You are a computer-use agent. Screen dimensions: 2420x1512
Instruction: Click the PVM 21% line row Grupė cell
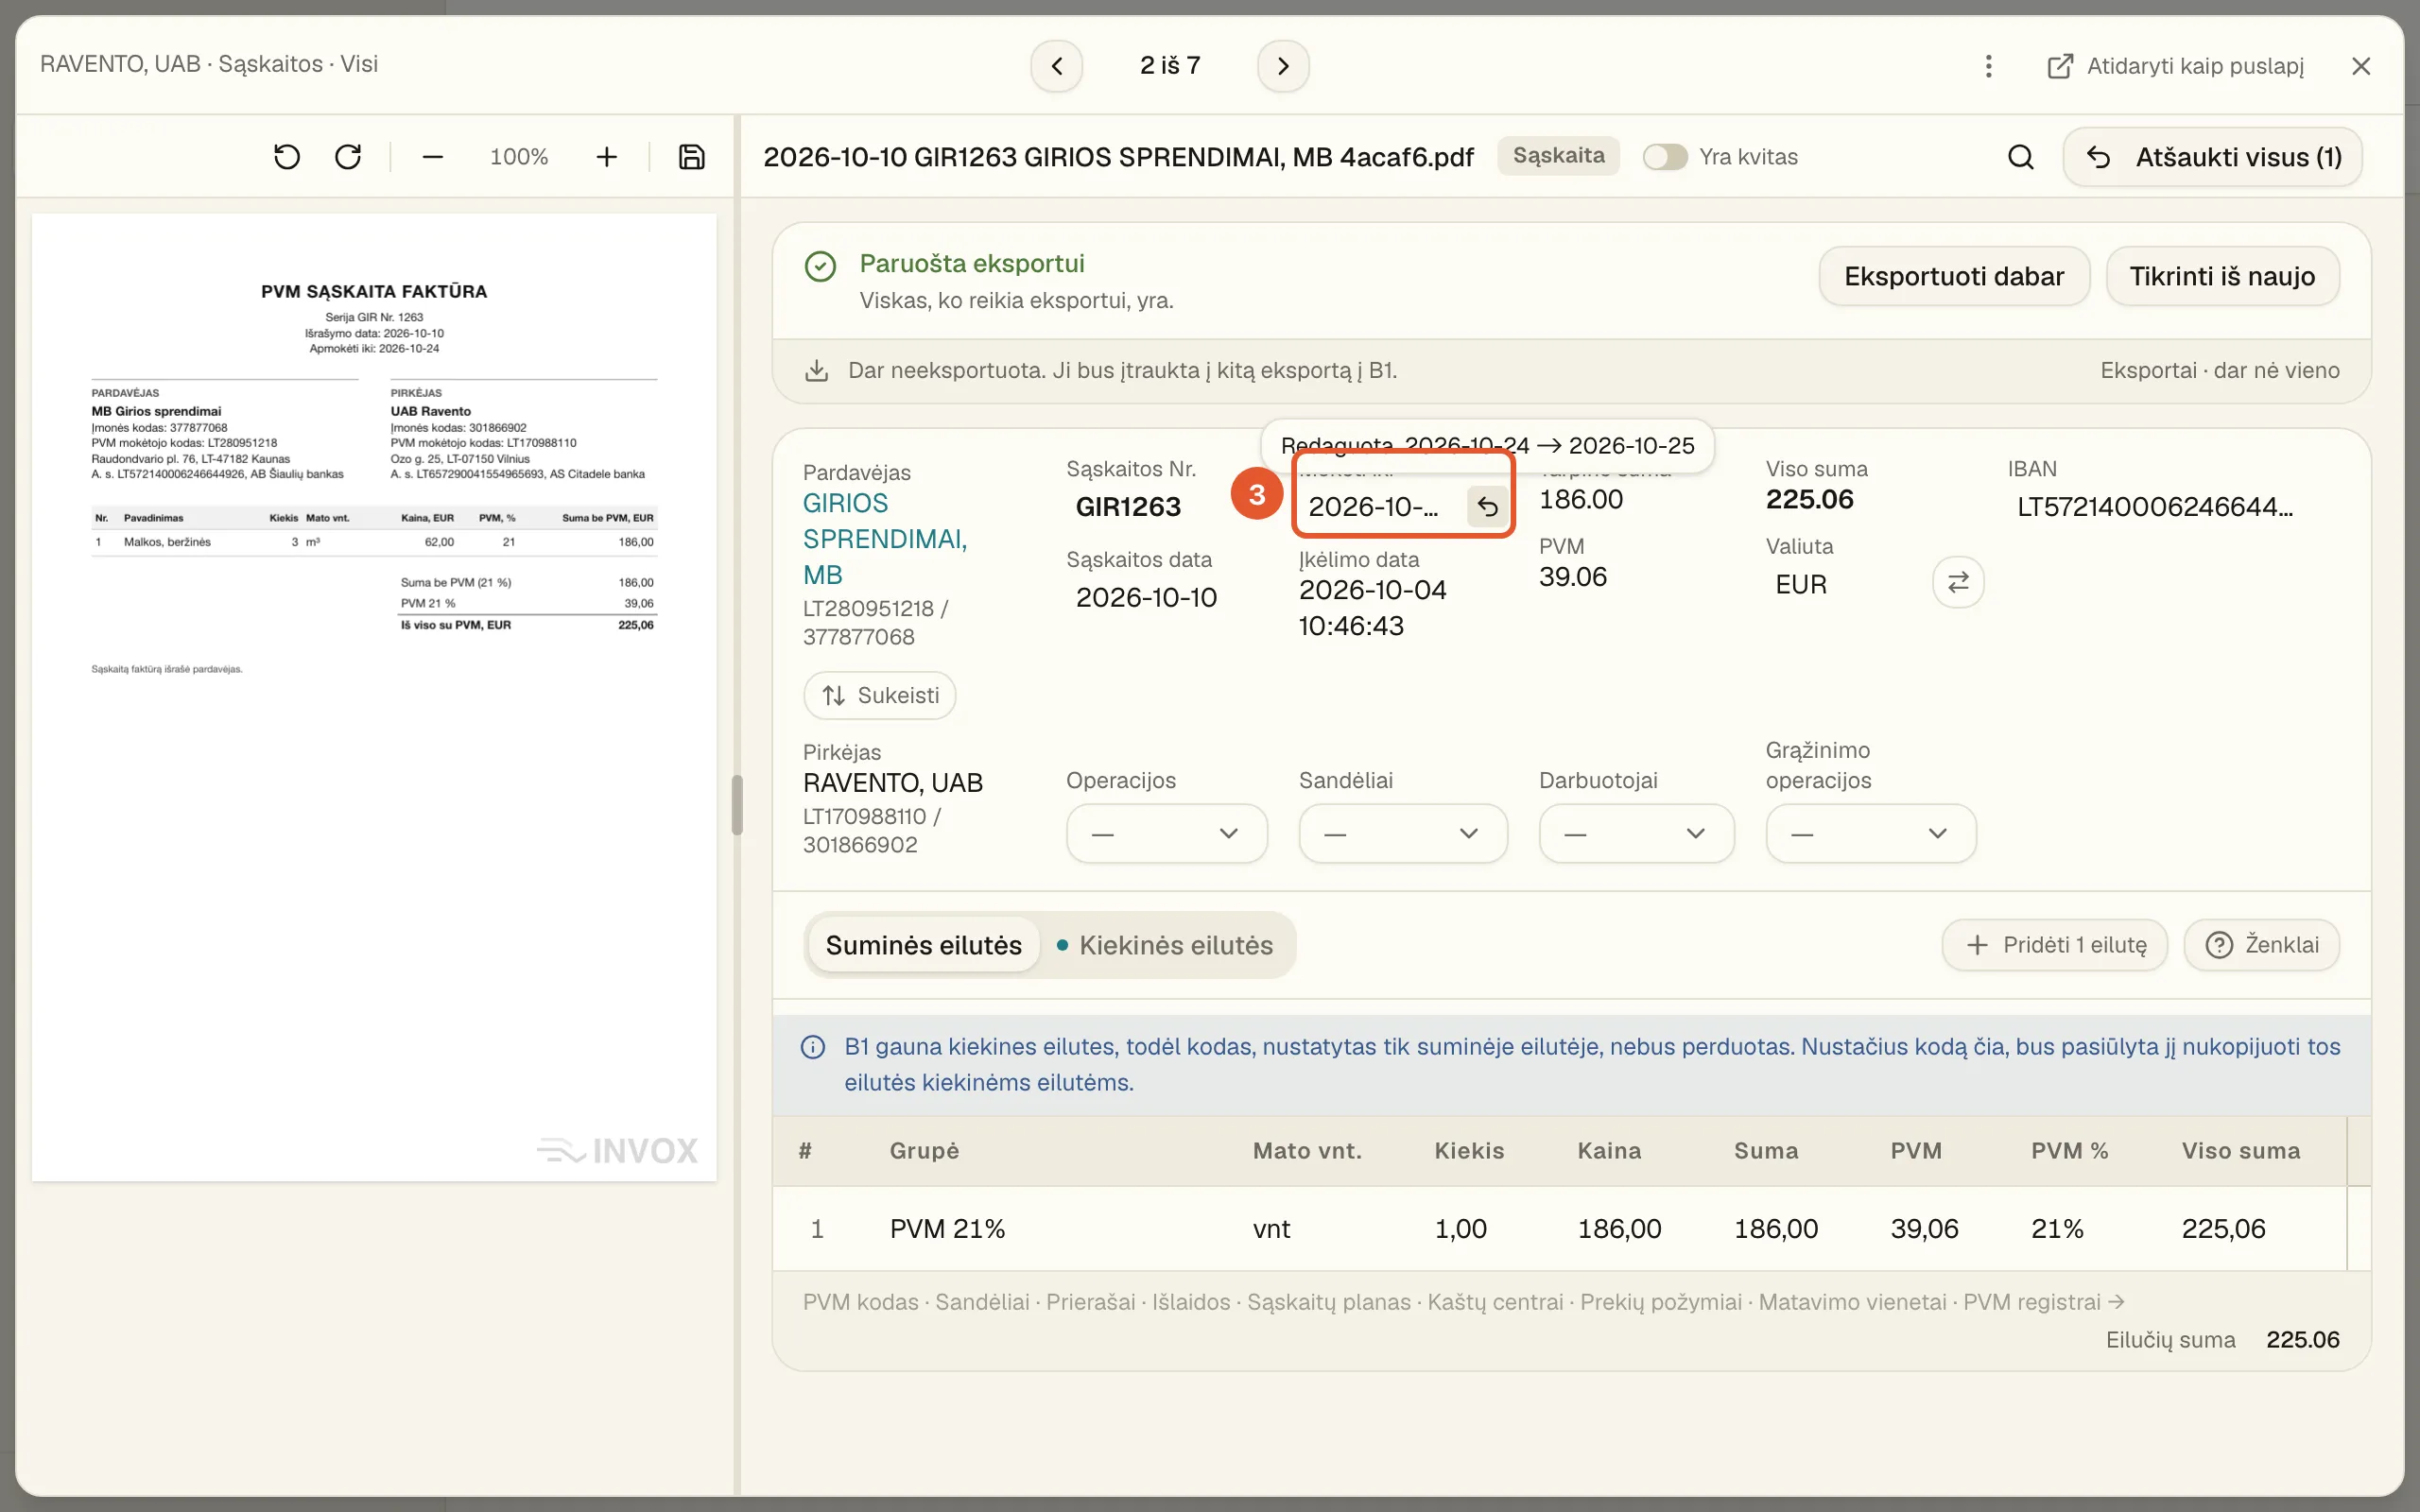(x=947, y=1229)
